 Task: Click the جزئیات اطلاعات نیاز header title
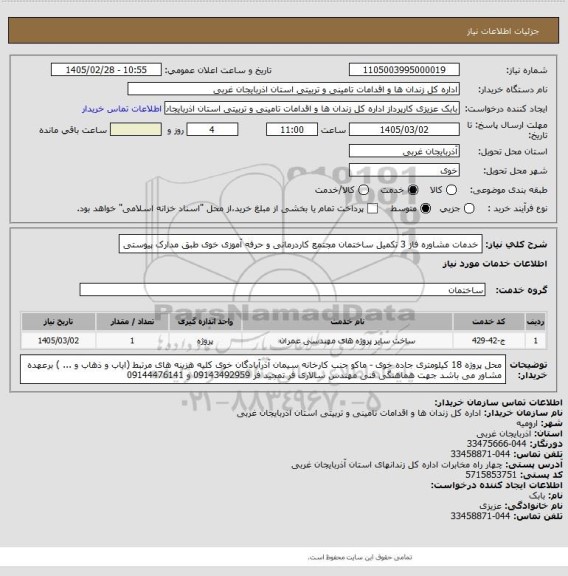[x=503, y=31]
